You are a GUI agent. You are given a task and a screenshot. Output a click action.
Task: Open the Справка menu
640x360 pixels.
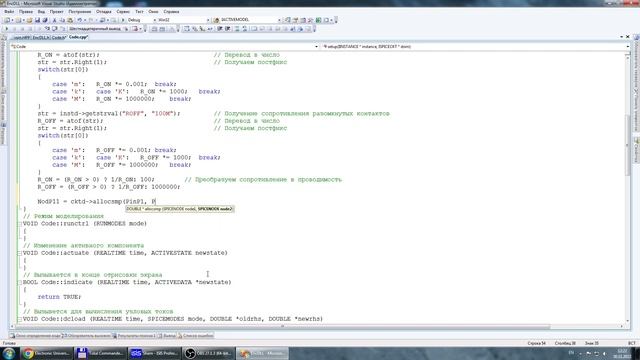point(171,12)
